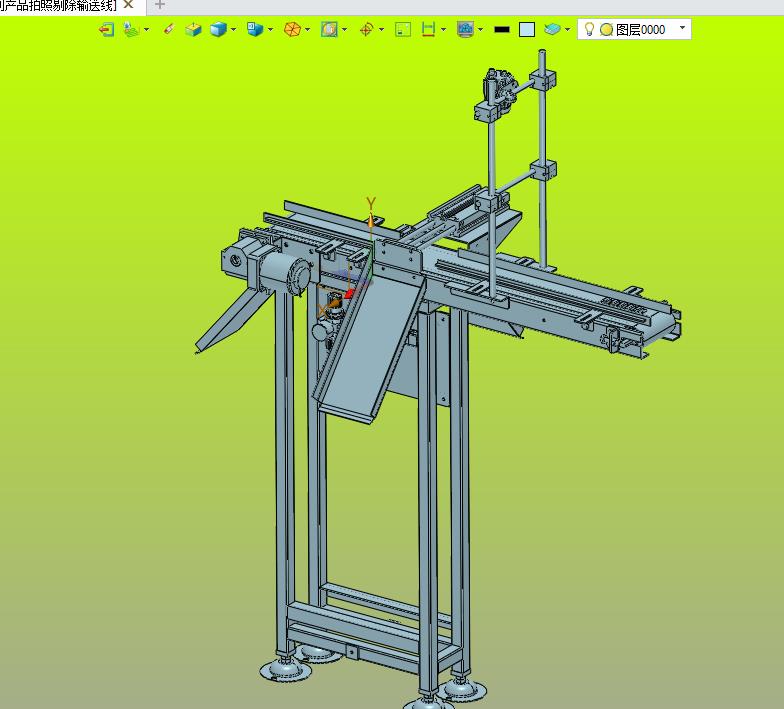This screenshot has height=709, width=784.
Task: Click the sketch-on-plane icon in toolbar
Action: point(130,30)
